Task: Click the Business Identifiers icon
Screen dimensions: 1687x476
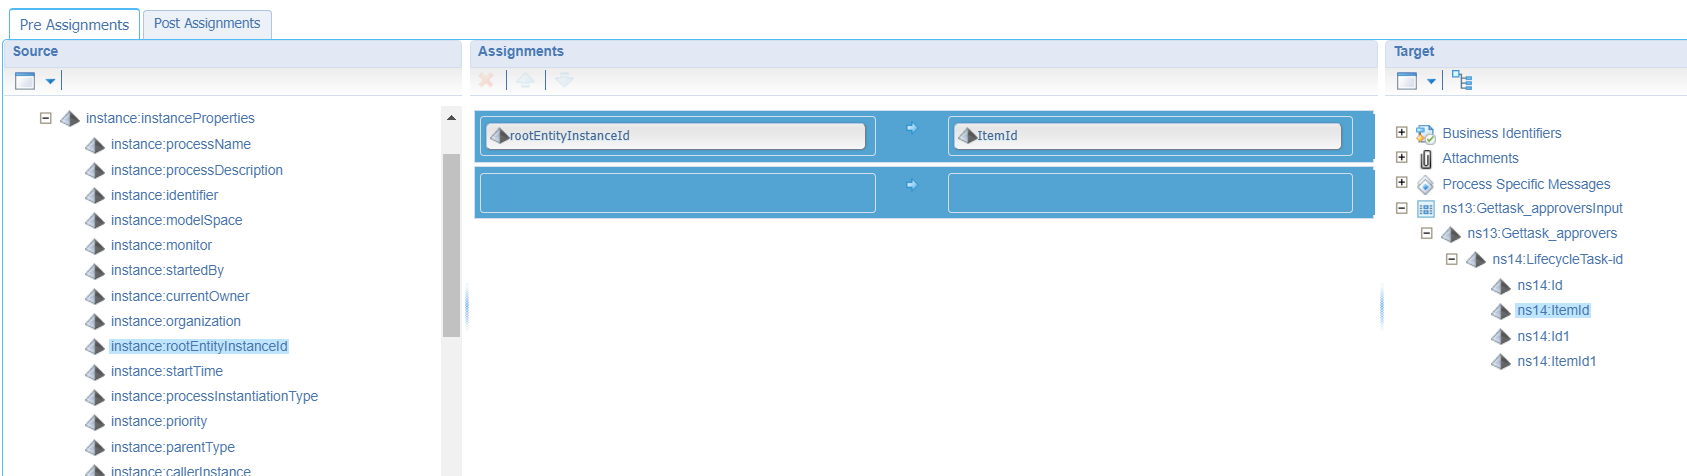Action: (1426, 133)
